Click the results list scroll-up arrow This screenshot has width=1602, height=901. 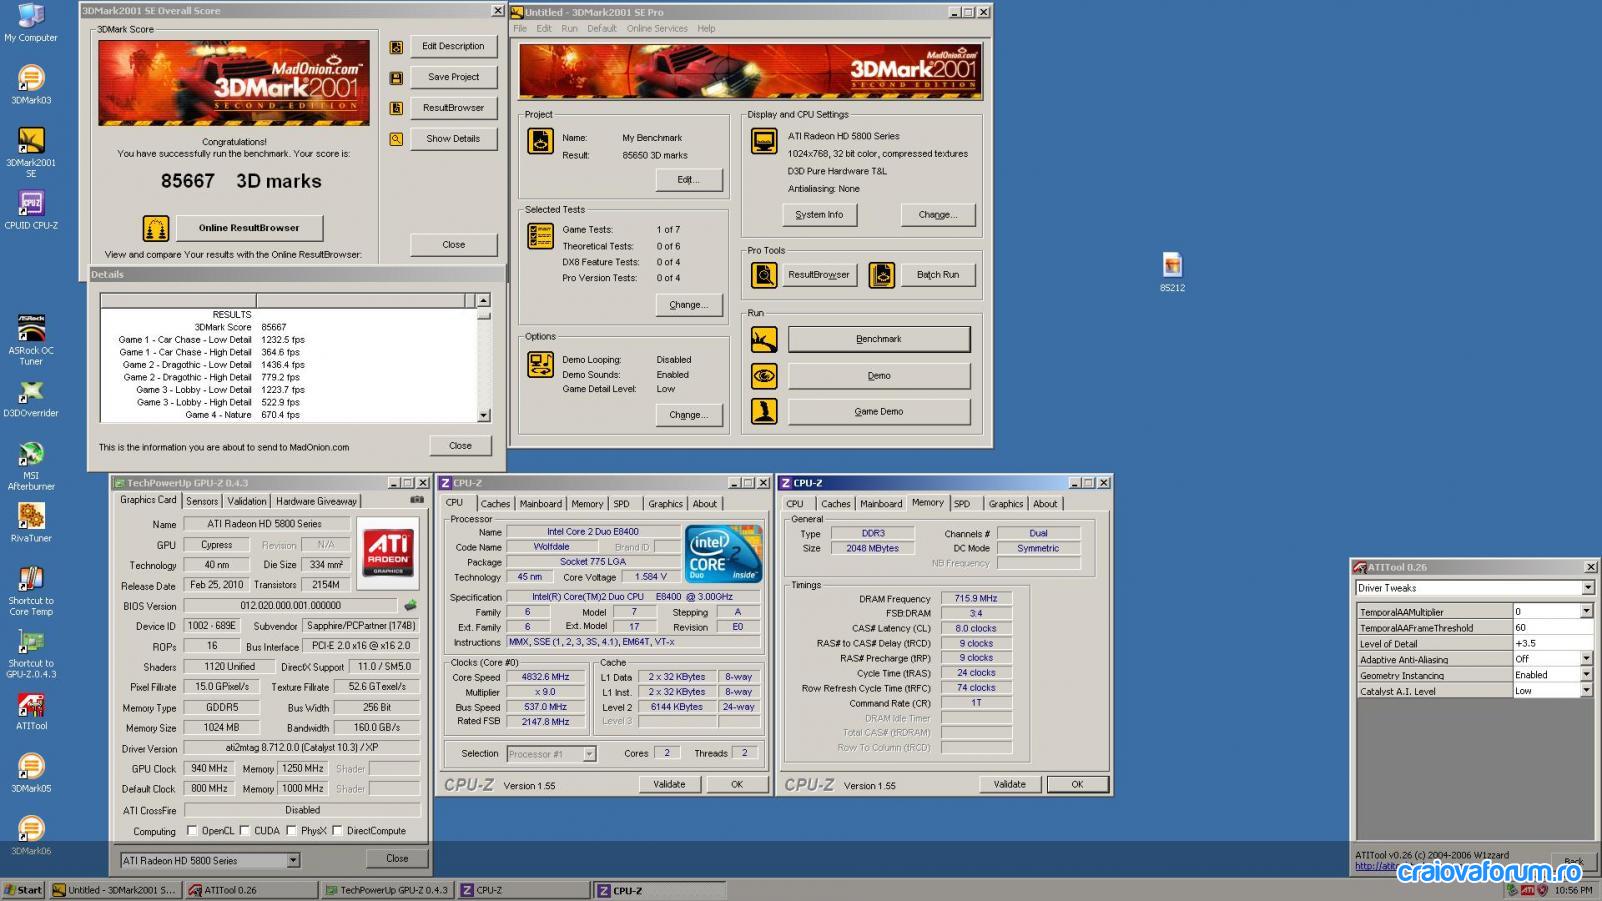[484, 300]
